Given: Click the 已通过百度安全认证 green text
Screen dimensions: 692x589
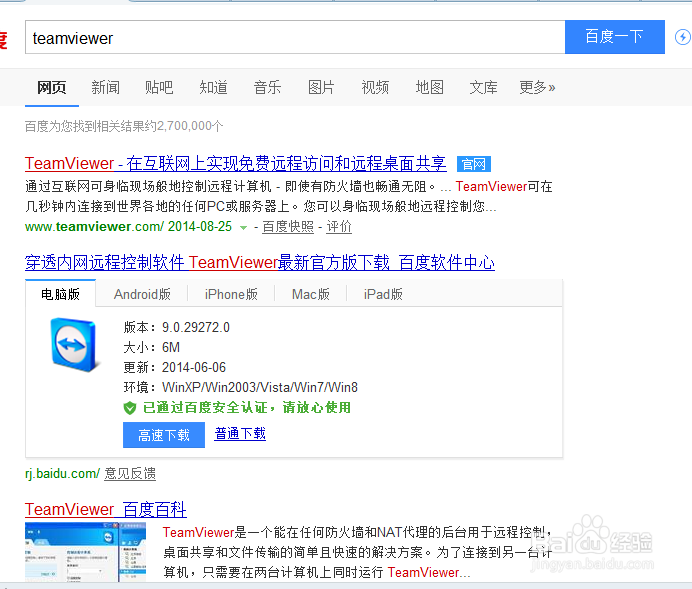Looking at the screenshot, I should [x=247, y=407].
